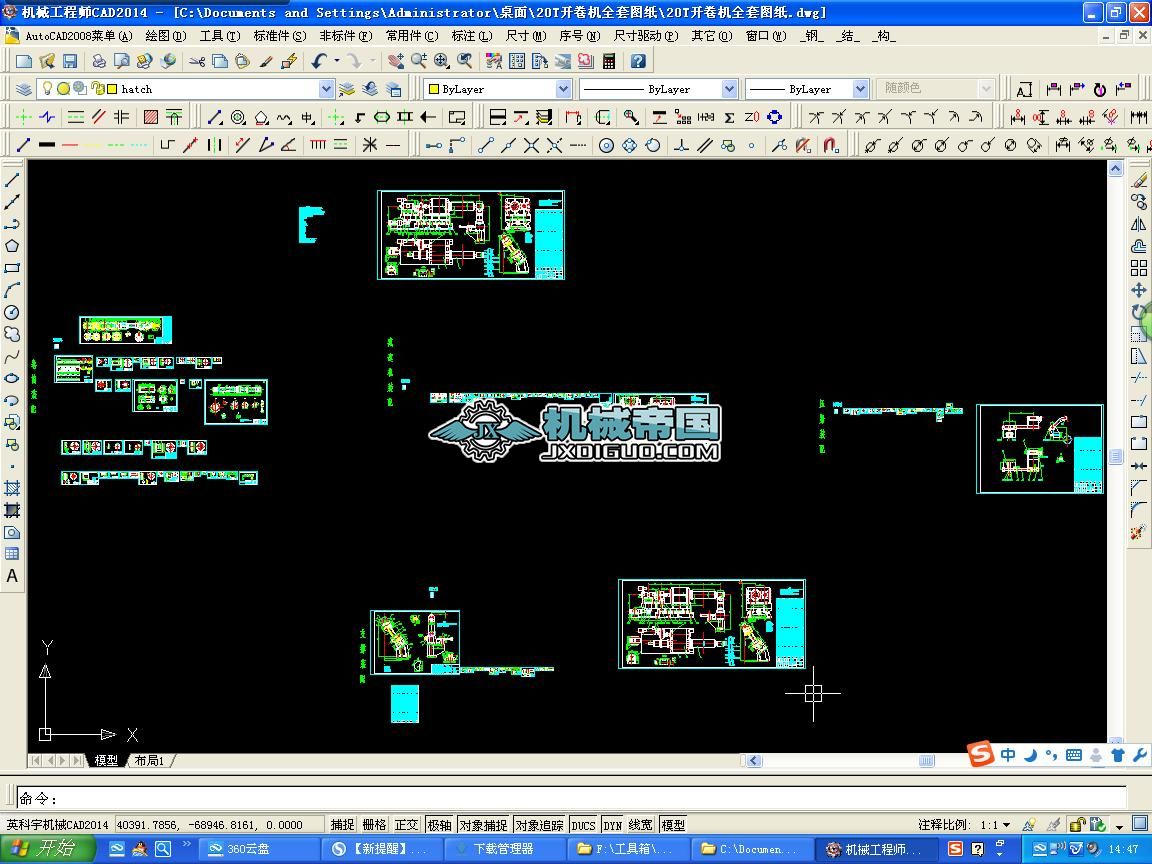Select the Line tool in left toolbar
Image resolution: width=1152 pixels, height=864 pixels.
point(12,179)
